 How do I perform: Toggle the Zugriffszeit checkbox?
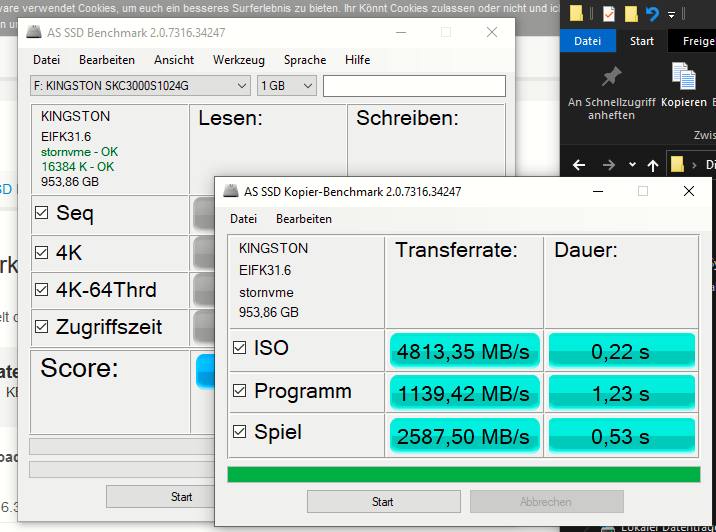42,327
